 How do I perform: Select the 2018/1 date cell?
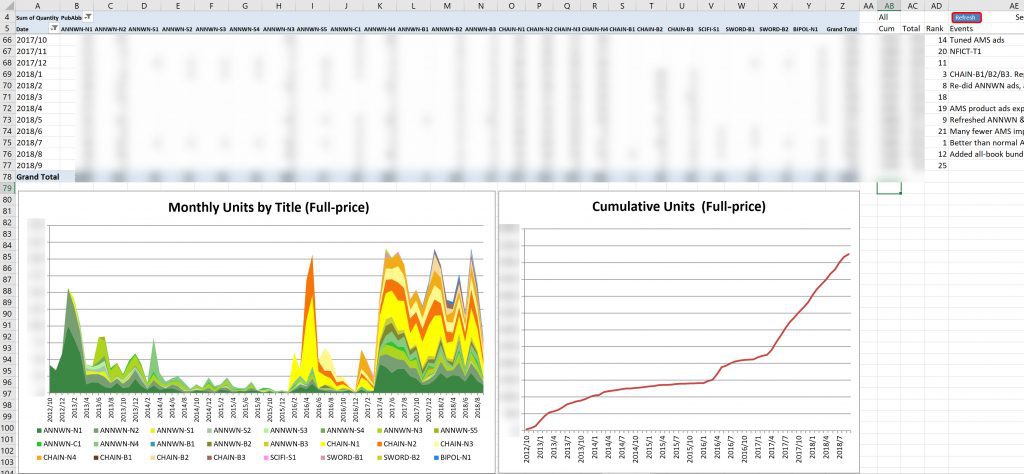click(x=30, y=74)
